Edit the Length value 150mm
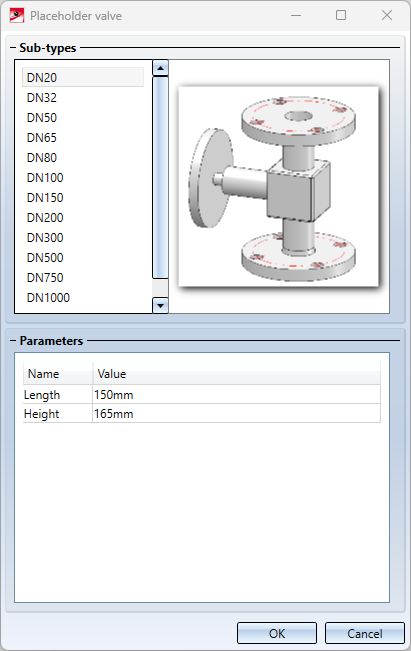Viewport: 411px width, 651px height. 236,394
